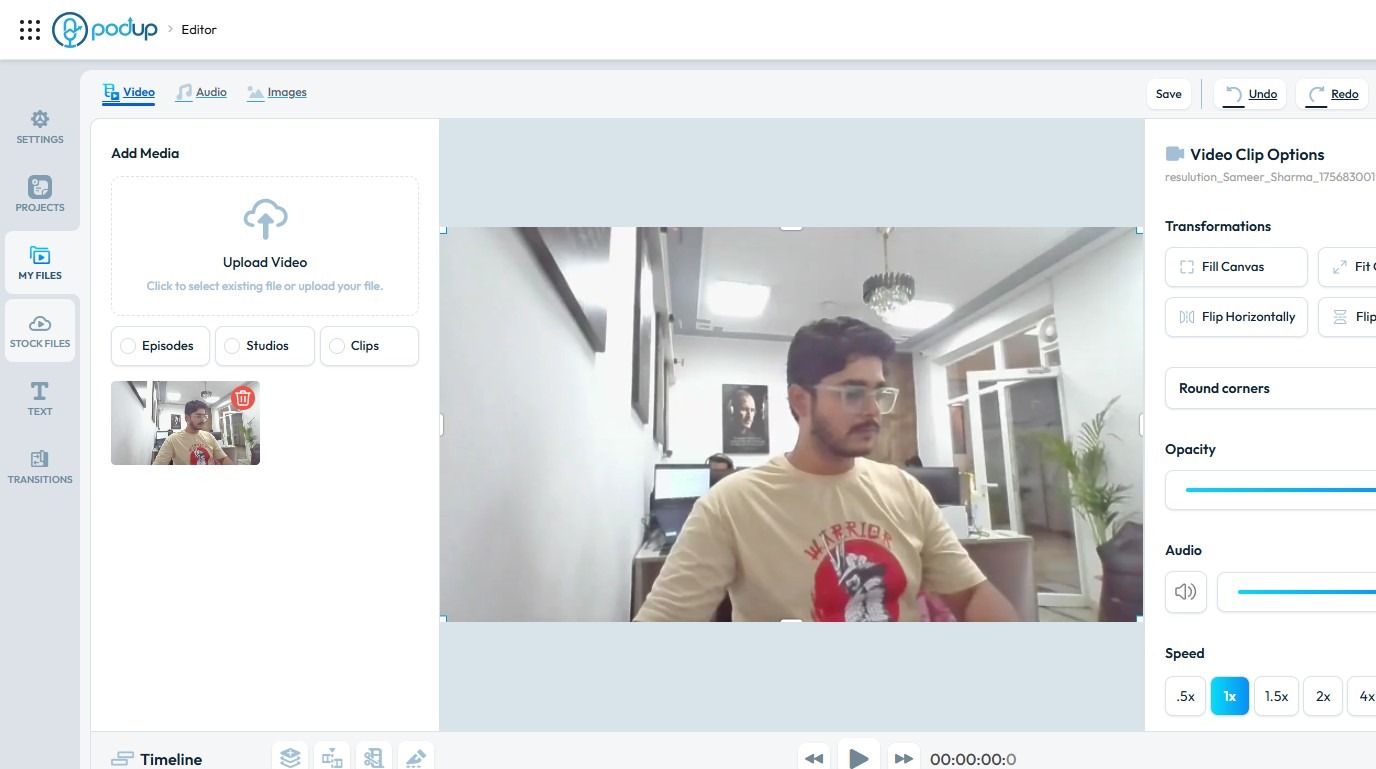This screenshot has height=769, width=1376.
Task: Set playback speed to 1x
Action: [x=1230, y=696]
